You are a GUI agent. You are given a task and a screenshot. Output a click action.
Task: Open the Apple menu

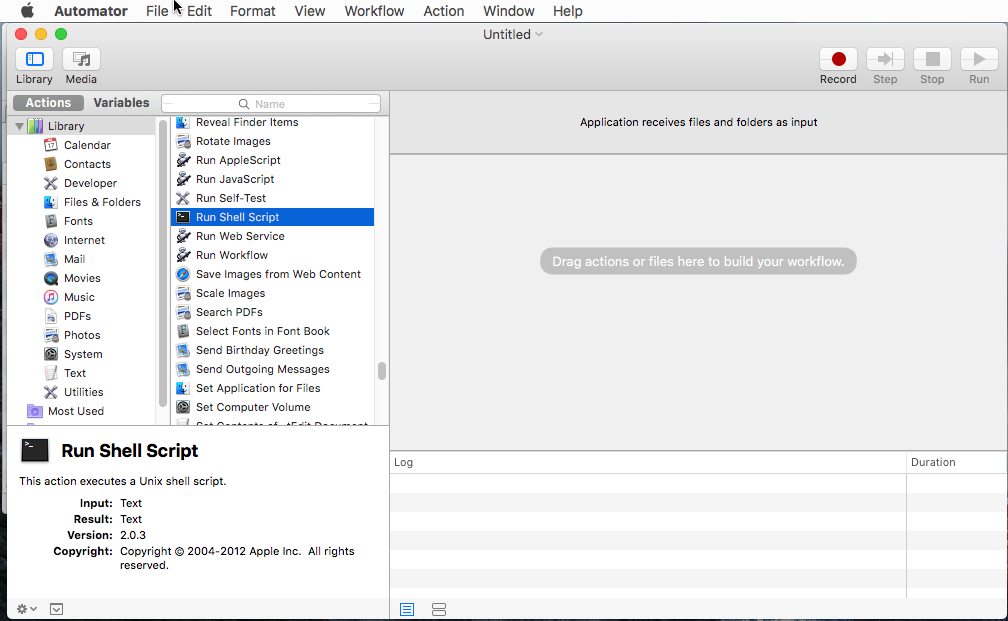pos(27,11)
